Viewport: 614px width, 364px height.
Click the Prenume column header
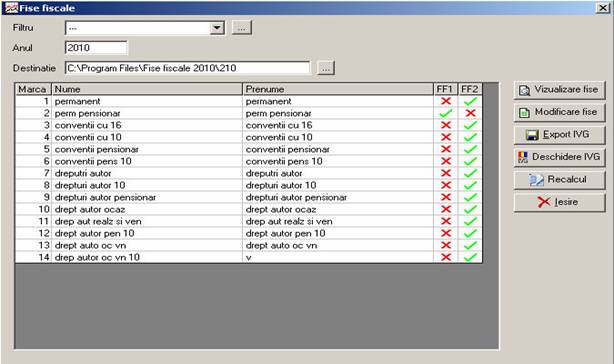338,89
